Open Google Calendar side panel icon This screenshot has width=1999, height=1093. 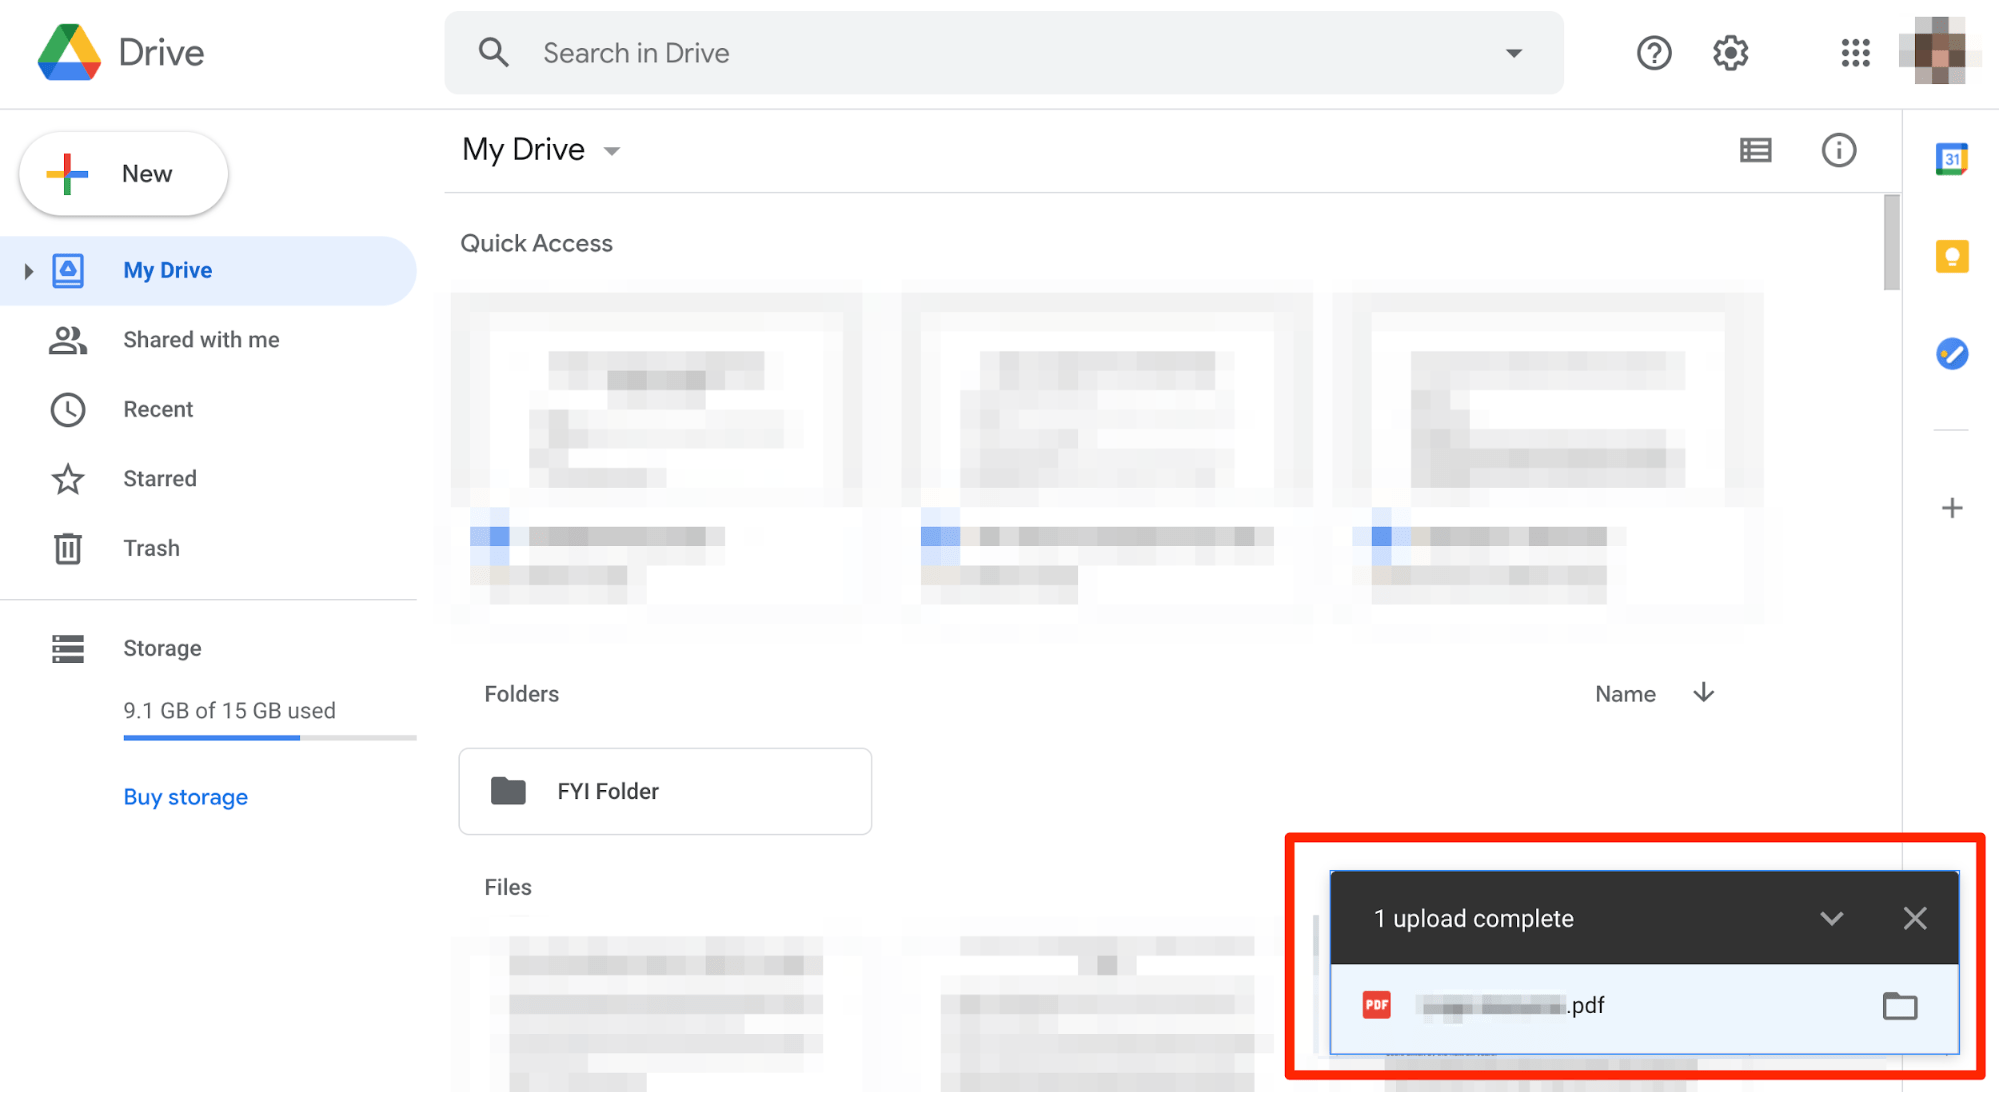pyautogui.click(x=1953, y=157)
